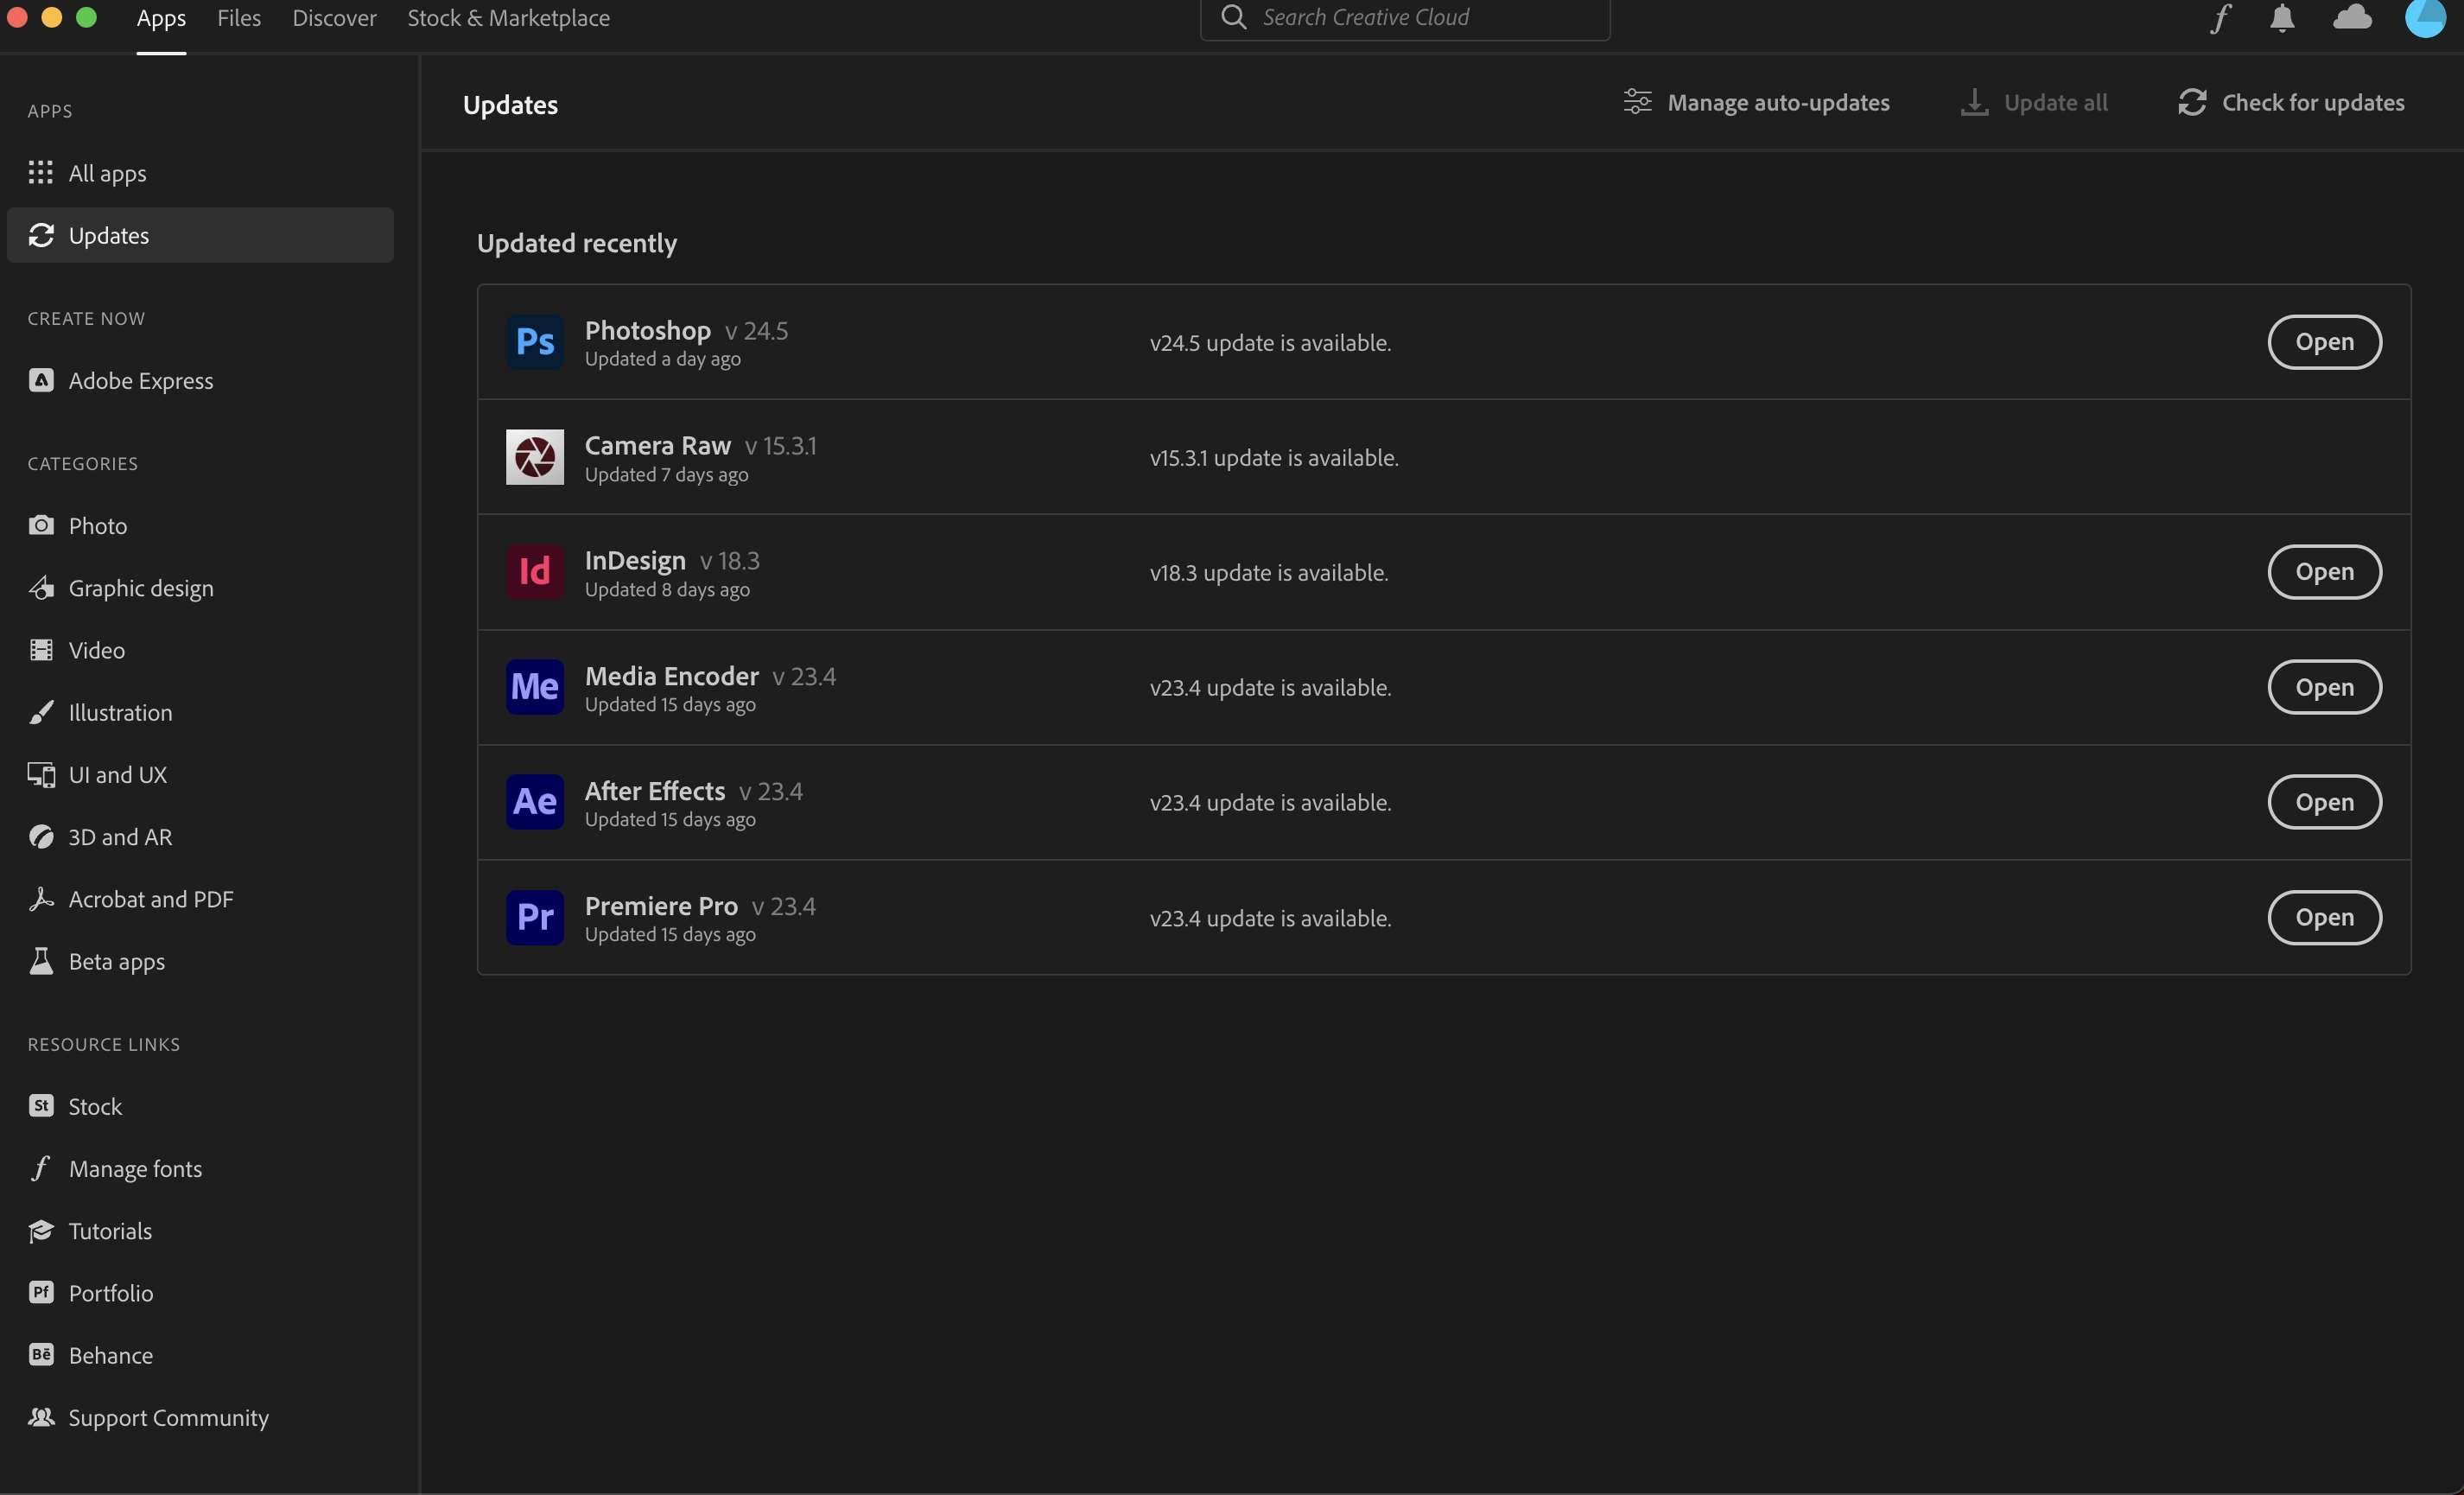The height and width of the screenshot is (1495, 2464).
Task: Select the Adobe Express icon in sidebar
Action: (41, 380)
